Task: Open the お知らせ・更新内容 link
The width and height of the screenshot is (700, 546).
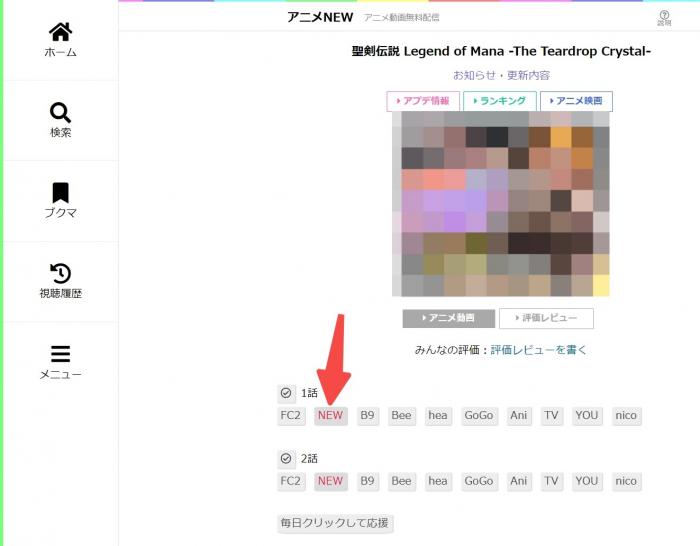Action: coord(501,75)
